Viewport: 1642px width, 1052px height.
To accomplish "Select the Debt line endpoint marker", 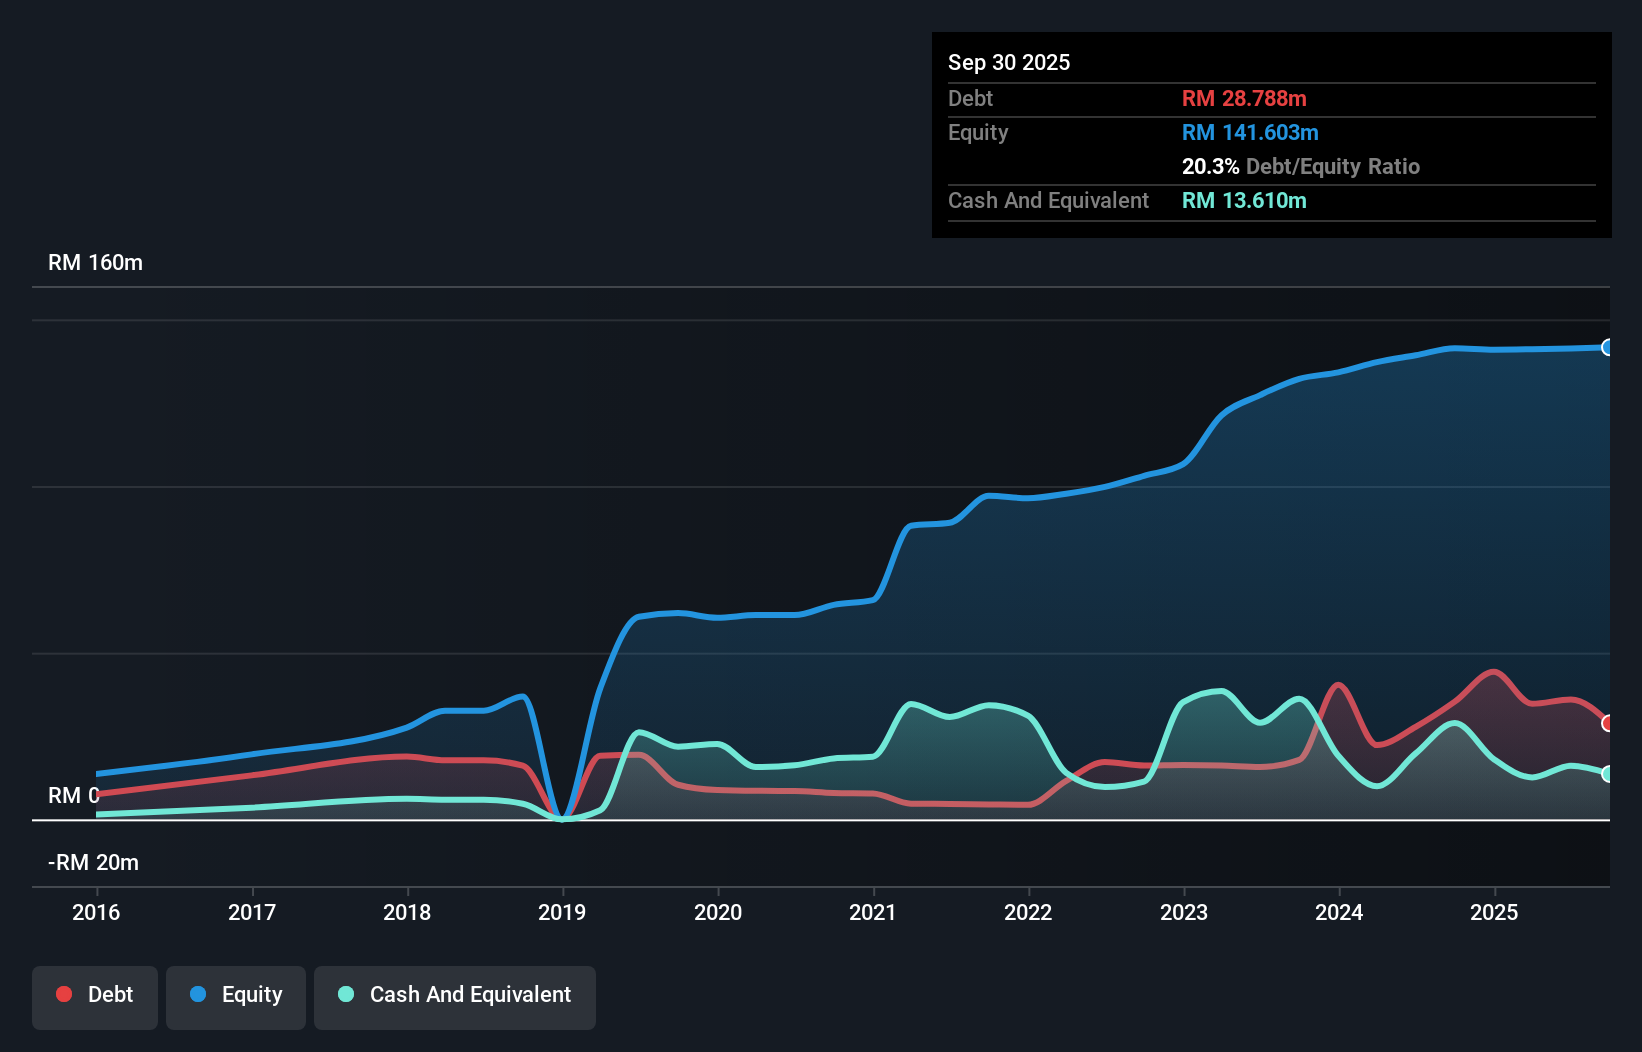I will click(x=1607, y=722).
